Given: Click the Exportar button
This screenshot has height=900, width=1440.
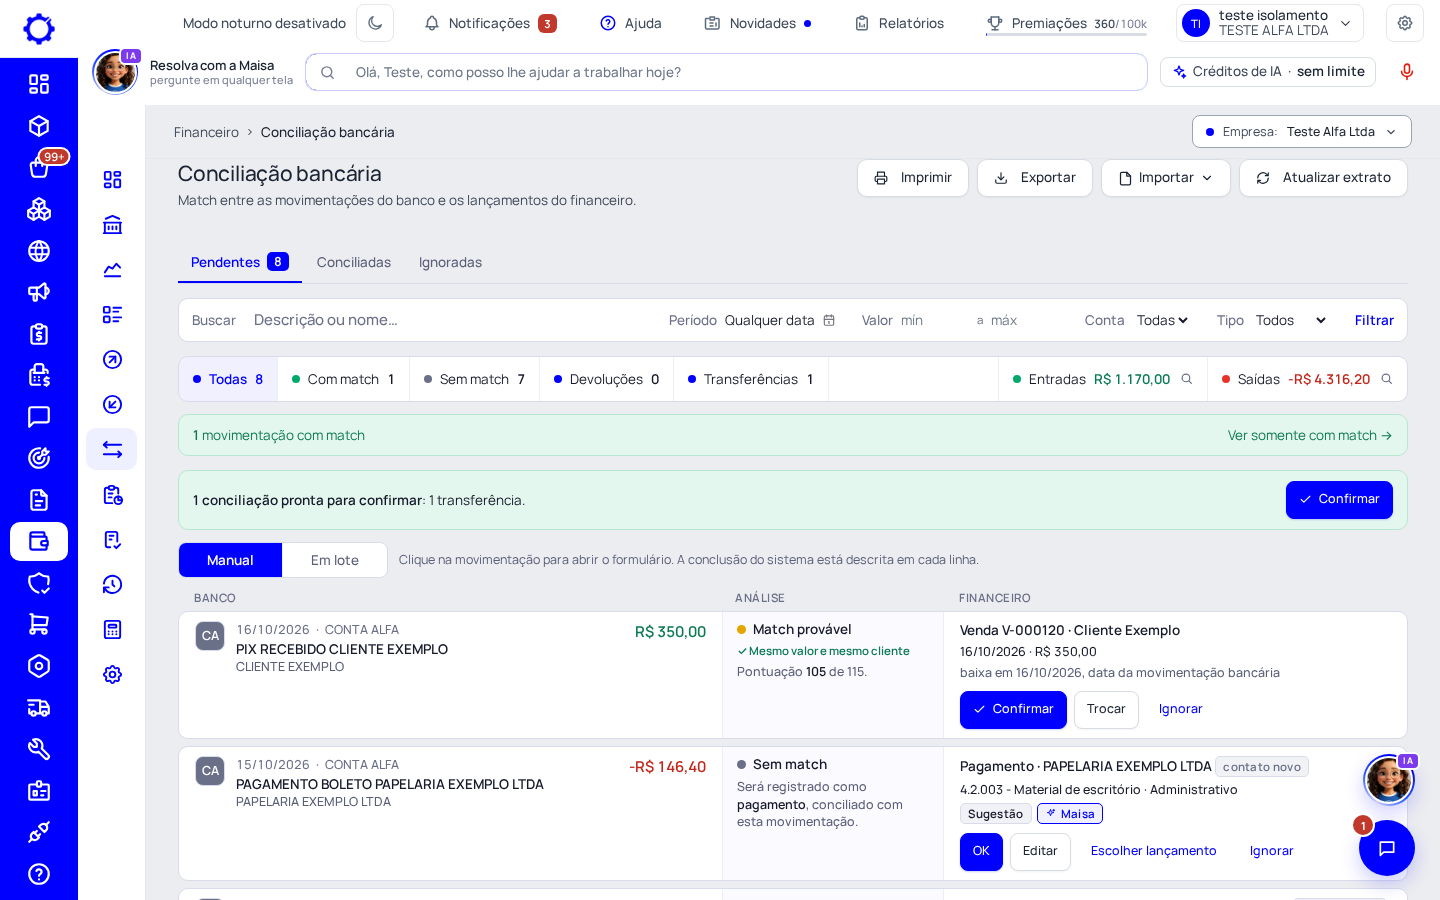Looking at the screenshot, I should coord(1035,178).
